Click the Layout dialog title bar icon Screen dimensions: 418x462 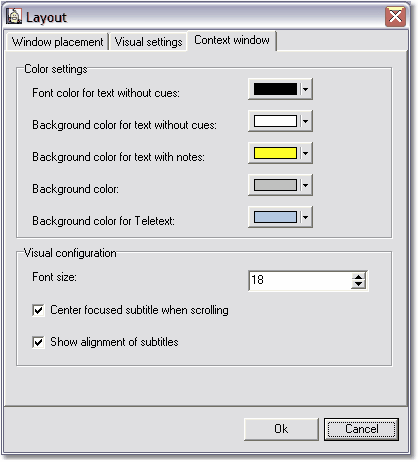[x=14, y=16]
